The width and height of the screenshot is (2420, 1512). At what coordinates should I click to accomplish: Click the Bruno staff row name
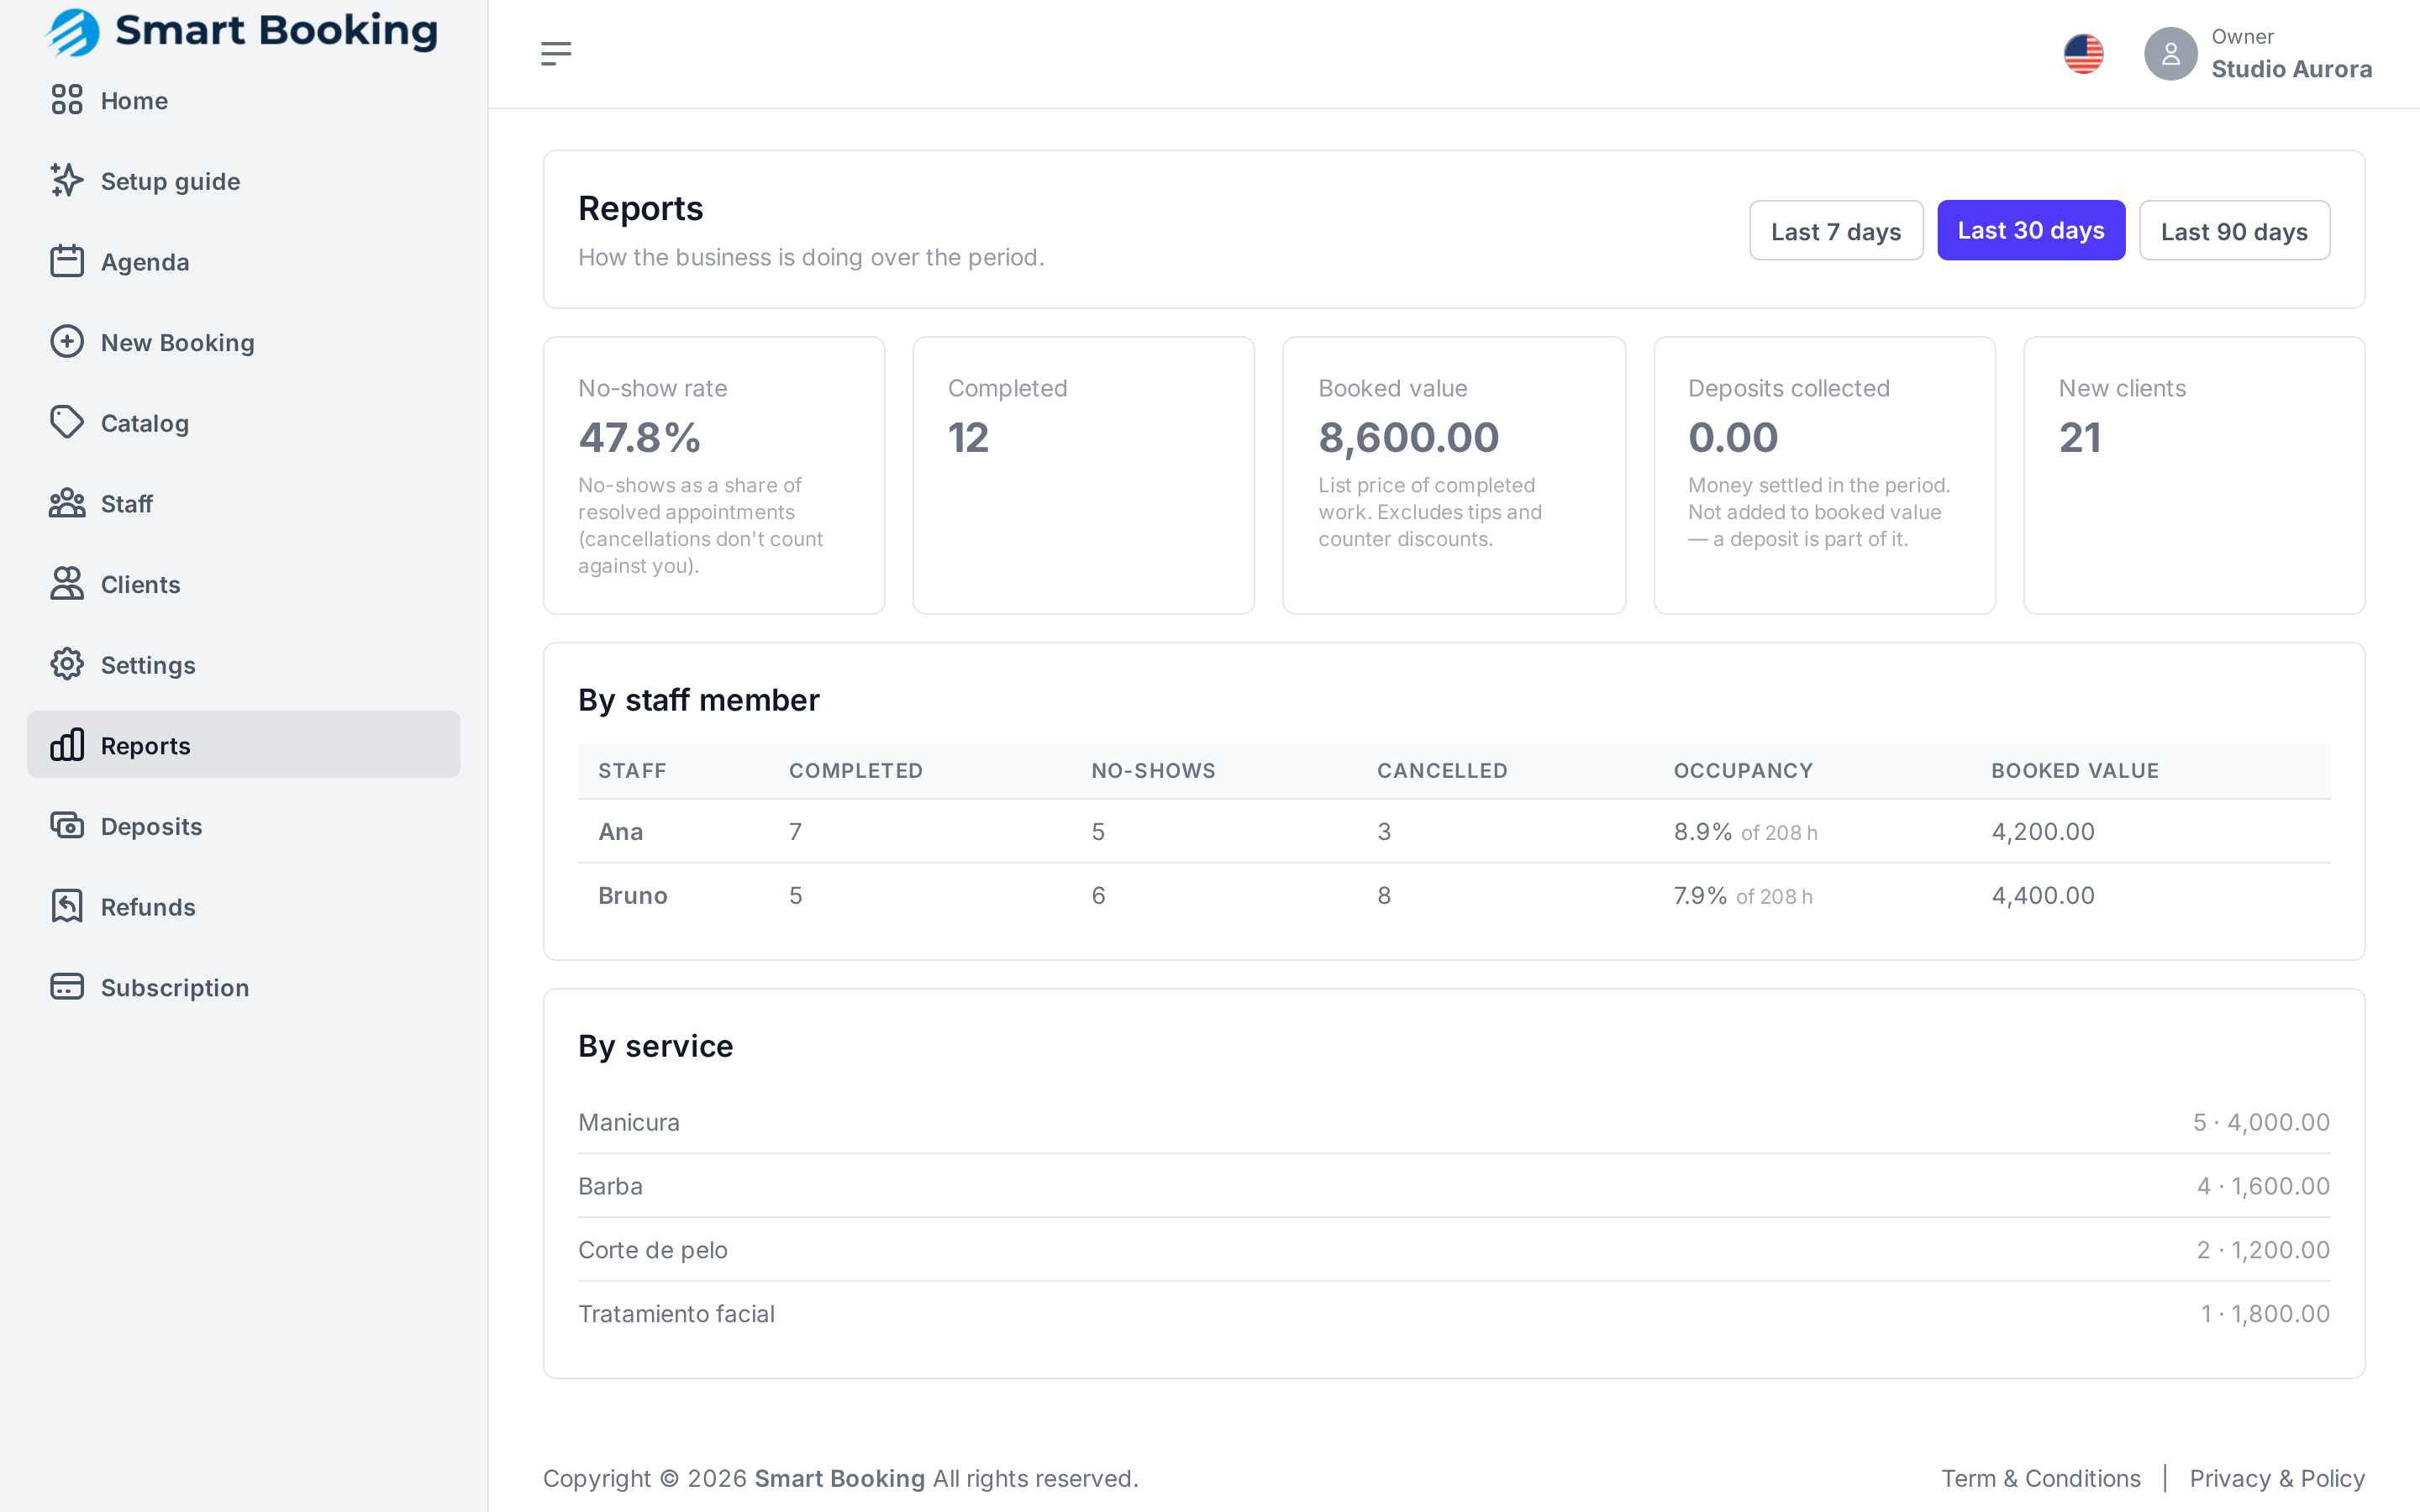(632, 895)
